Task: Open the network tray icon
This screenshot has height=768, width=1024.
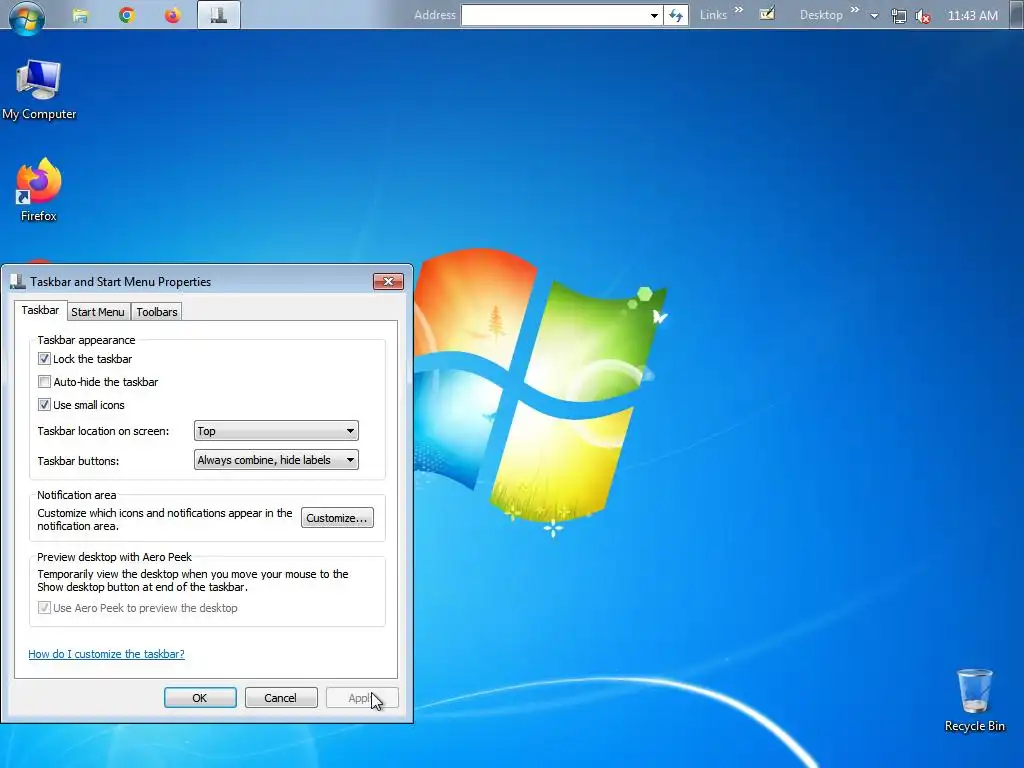Action: 899,16
